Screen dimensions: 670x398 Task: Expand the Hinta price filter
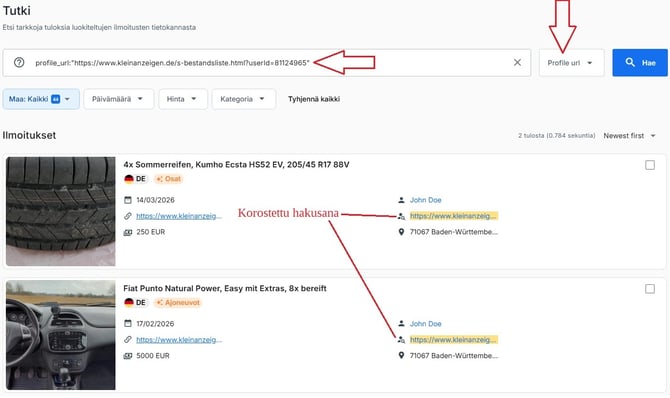click(183, 99)
